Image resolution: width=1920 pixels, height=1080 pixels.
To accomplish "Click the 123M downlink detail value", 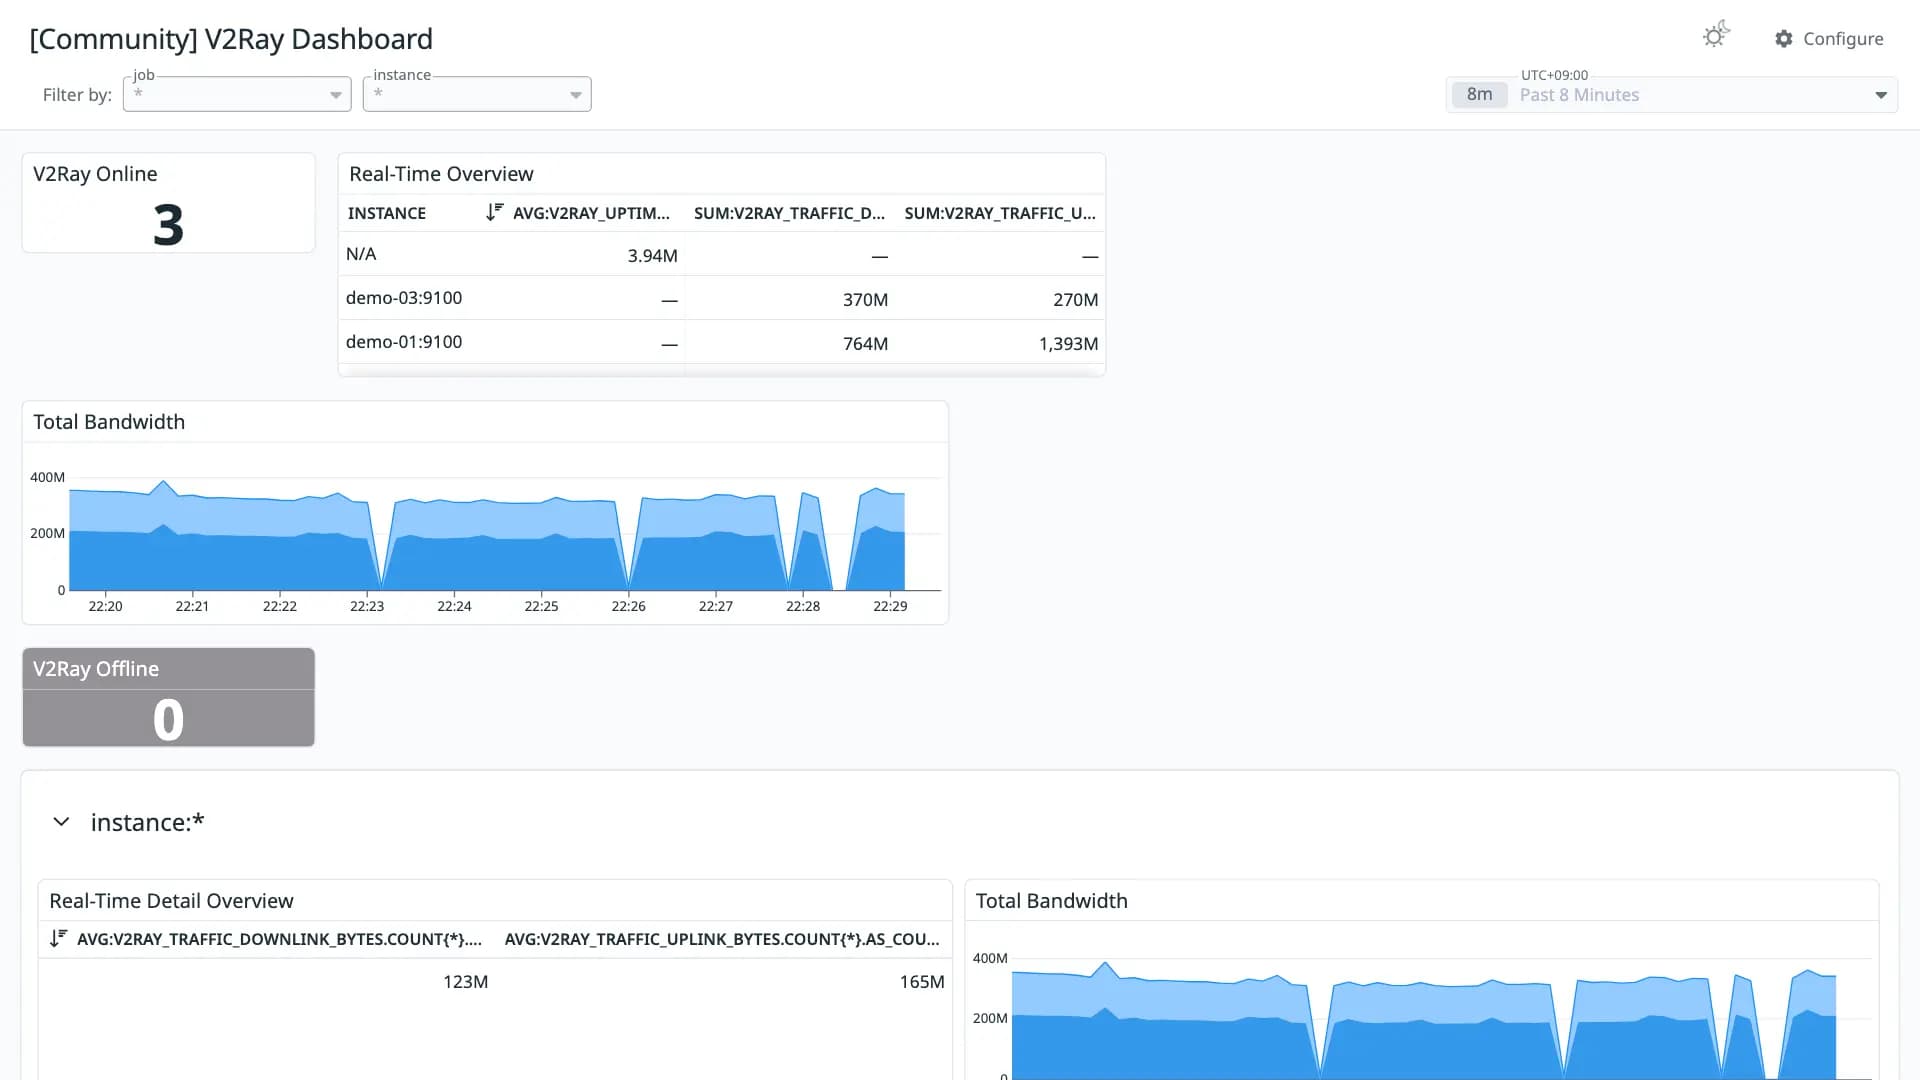I will pos(465,982).
